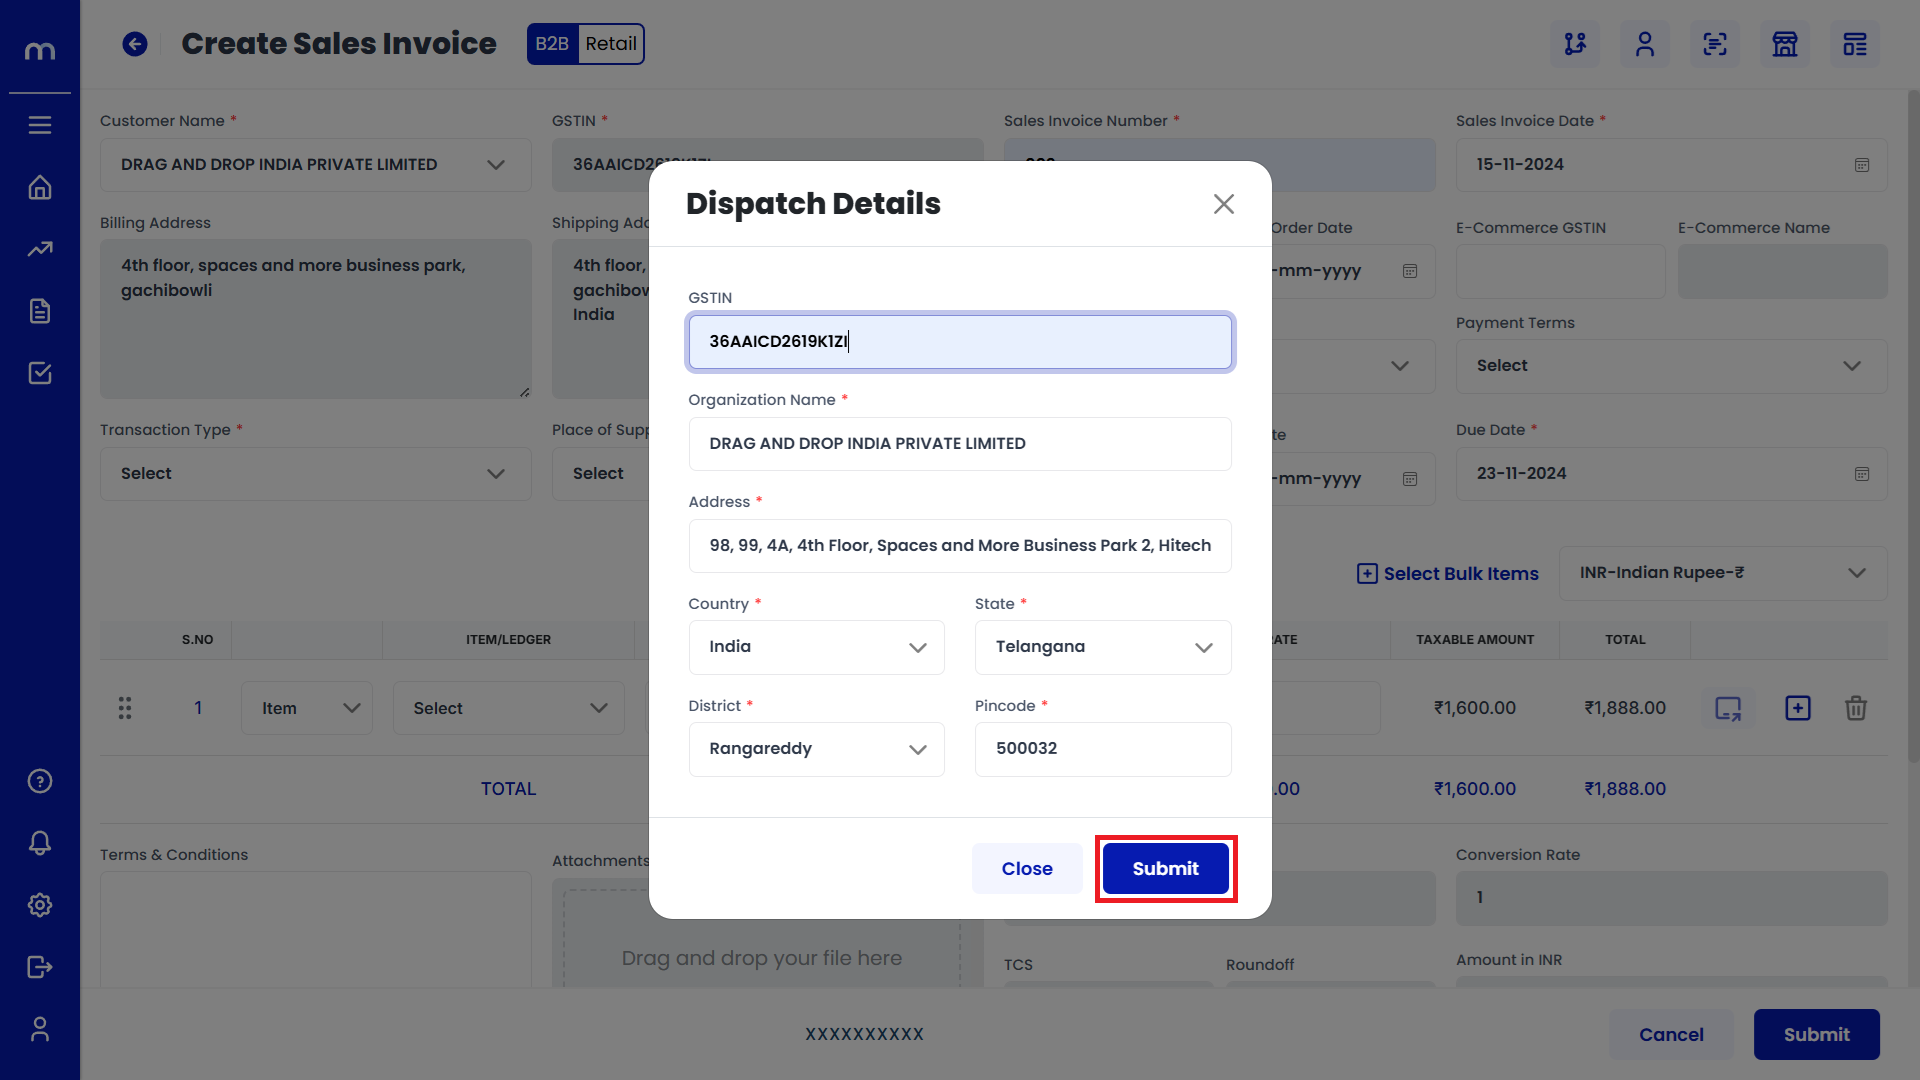Open the hamburger menu in the sidebar
The height and width of the screenshot is (1080, 1920).
click(40, 125)
